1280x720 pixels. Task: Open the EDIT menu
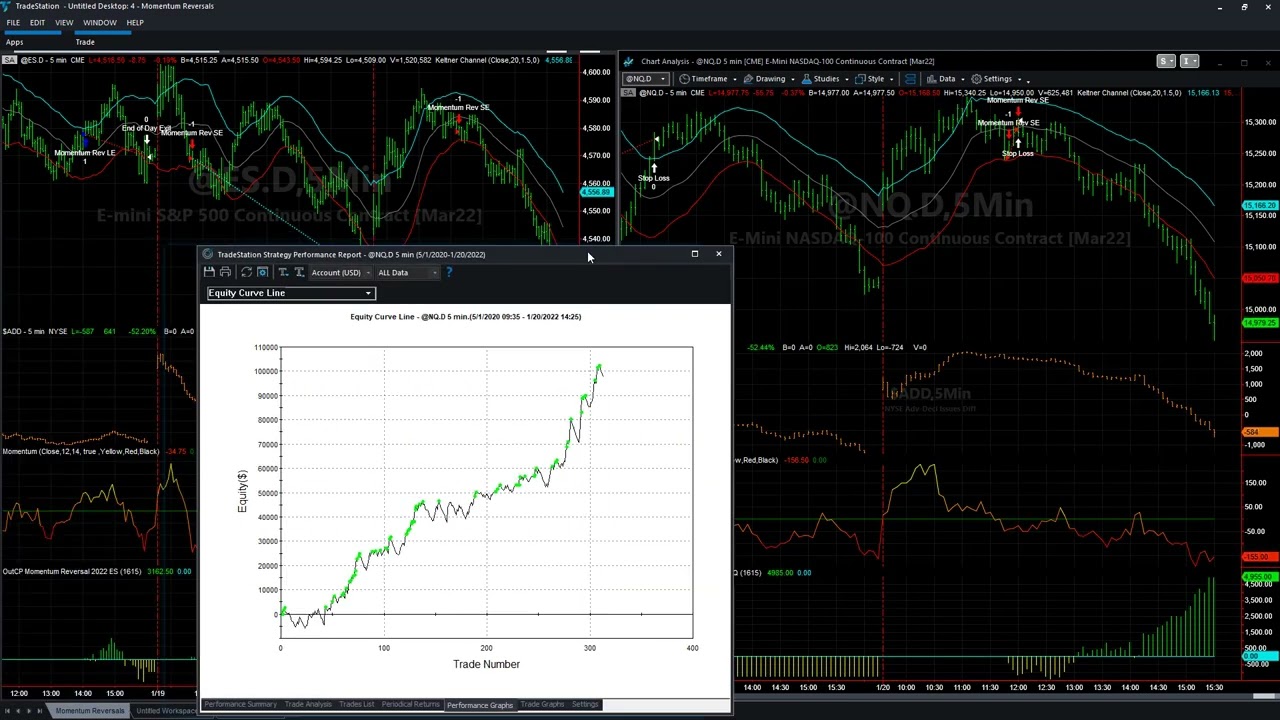(37, 22)
